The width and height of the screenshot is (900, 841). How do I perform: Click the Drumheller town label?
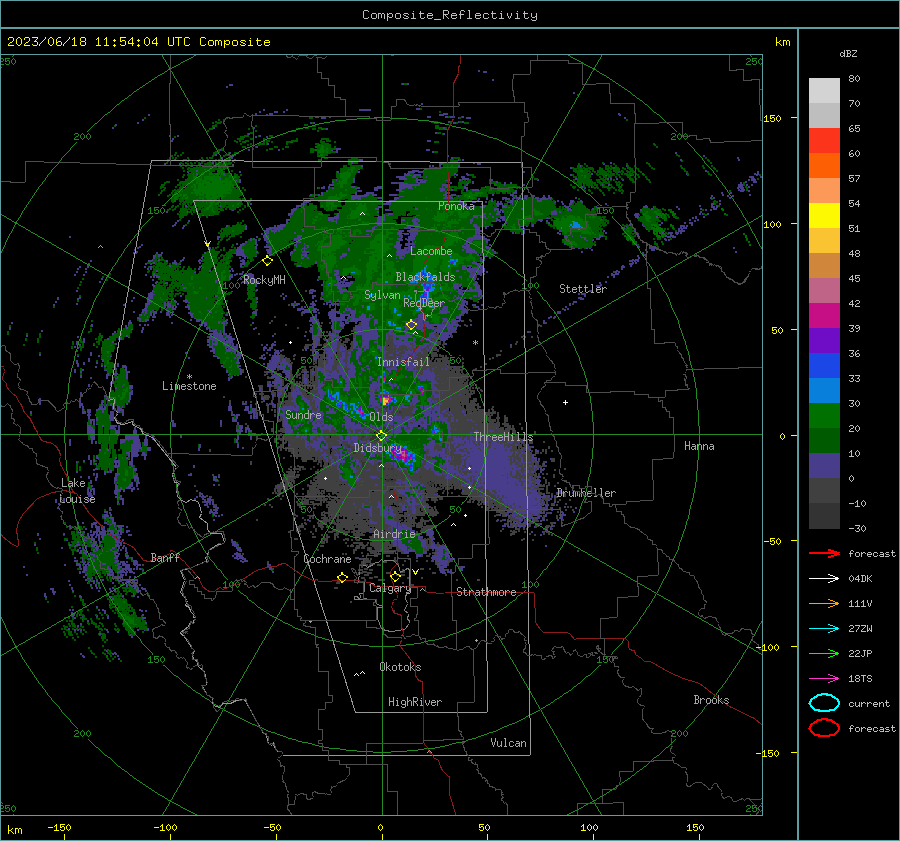point(586,493)
